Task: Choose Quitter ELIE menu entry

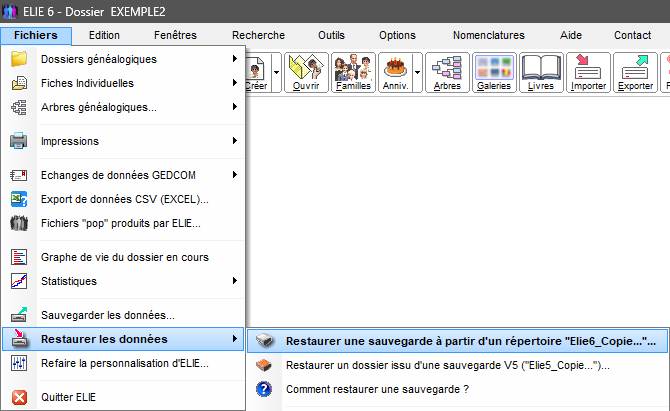Action: point(123,397)
